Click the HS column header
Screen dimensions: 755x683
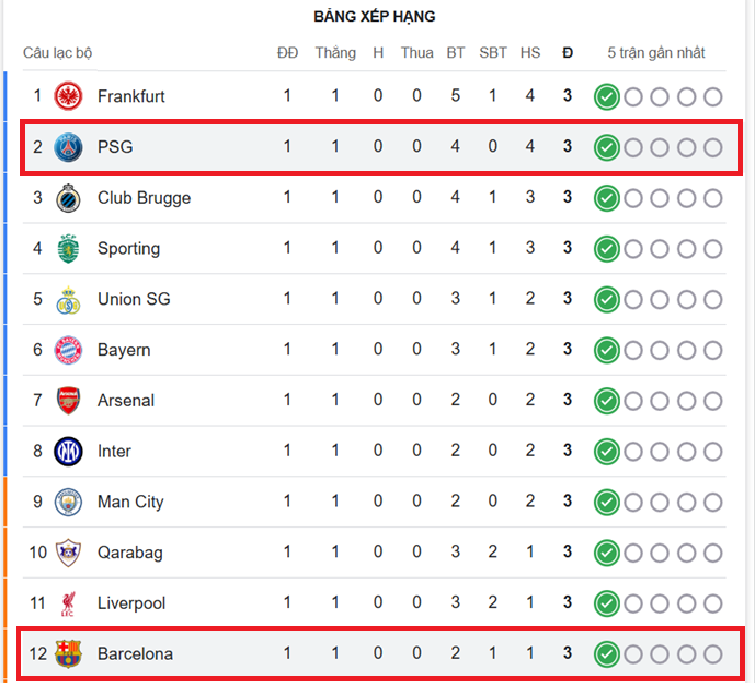pyautogui.click(x=530, y=53)
